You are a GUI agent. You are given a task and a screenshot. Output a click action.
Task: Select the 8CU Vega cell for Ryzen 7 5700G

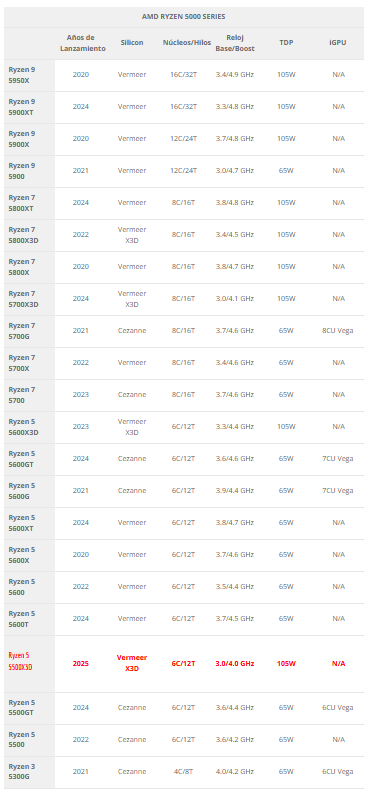pyautogui.click(x=338, y=330)
